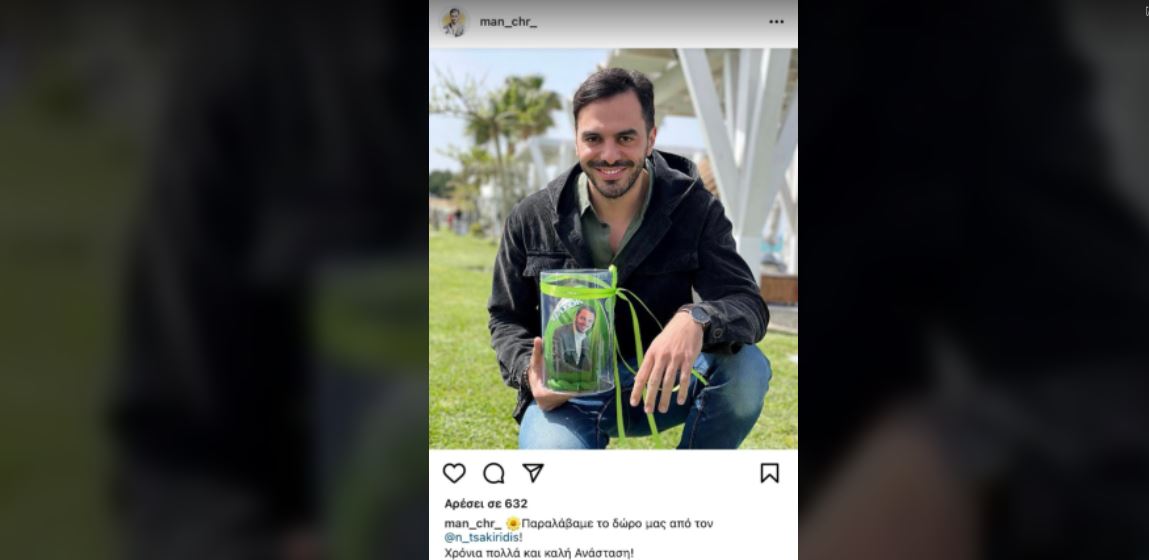Viewport: 1149px width, 560px height.
Task: Open the man_chr_ profile avatar
Action: (454, 22)
